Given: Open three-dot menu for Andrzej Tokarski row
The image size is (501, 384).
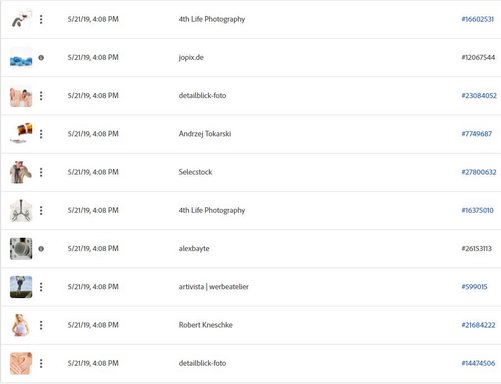Looking at the screenshot, I should tap(41, 134).
